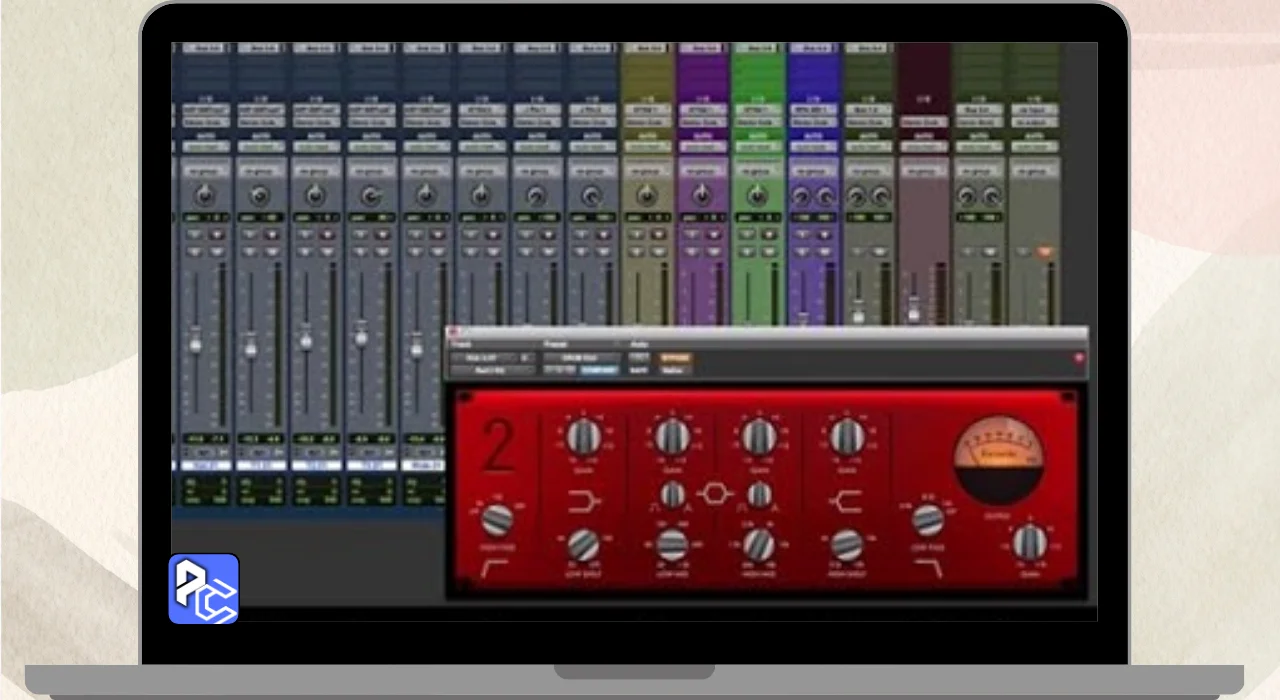Click the blue Compare button in plugin header

coord(600,370)
